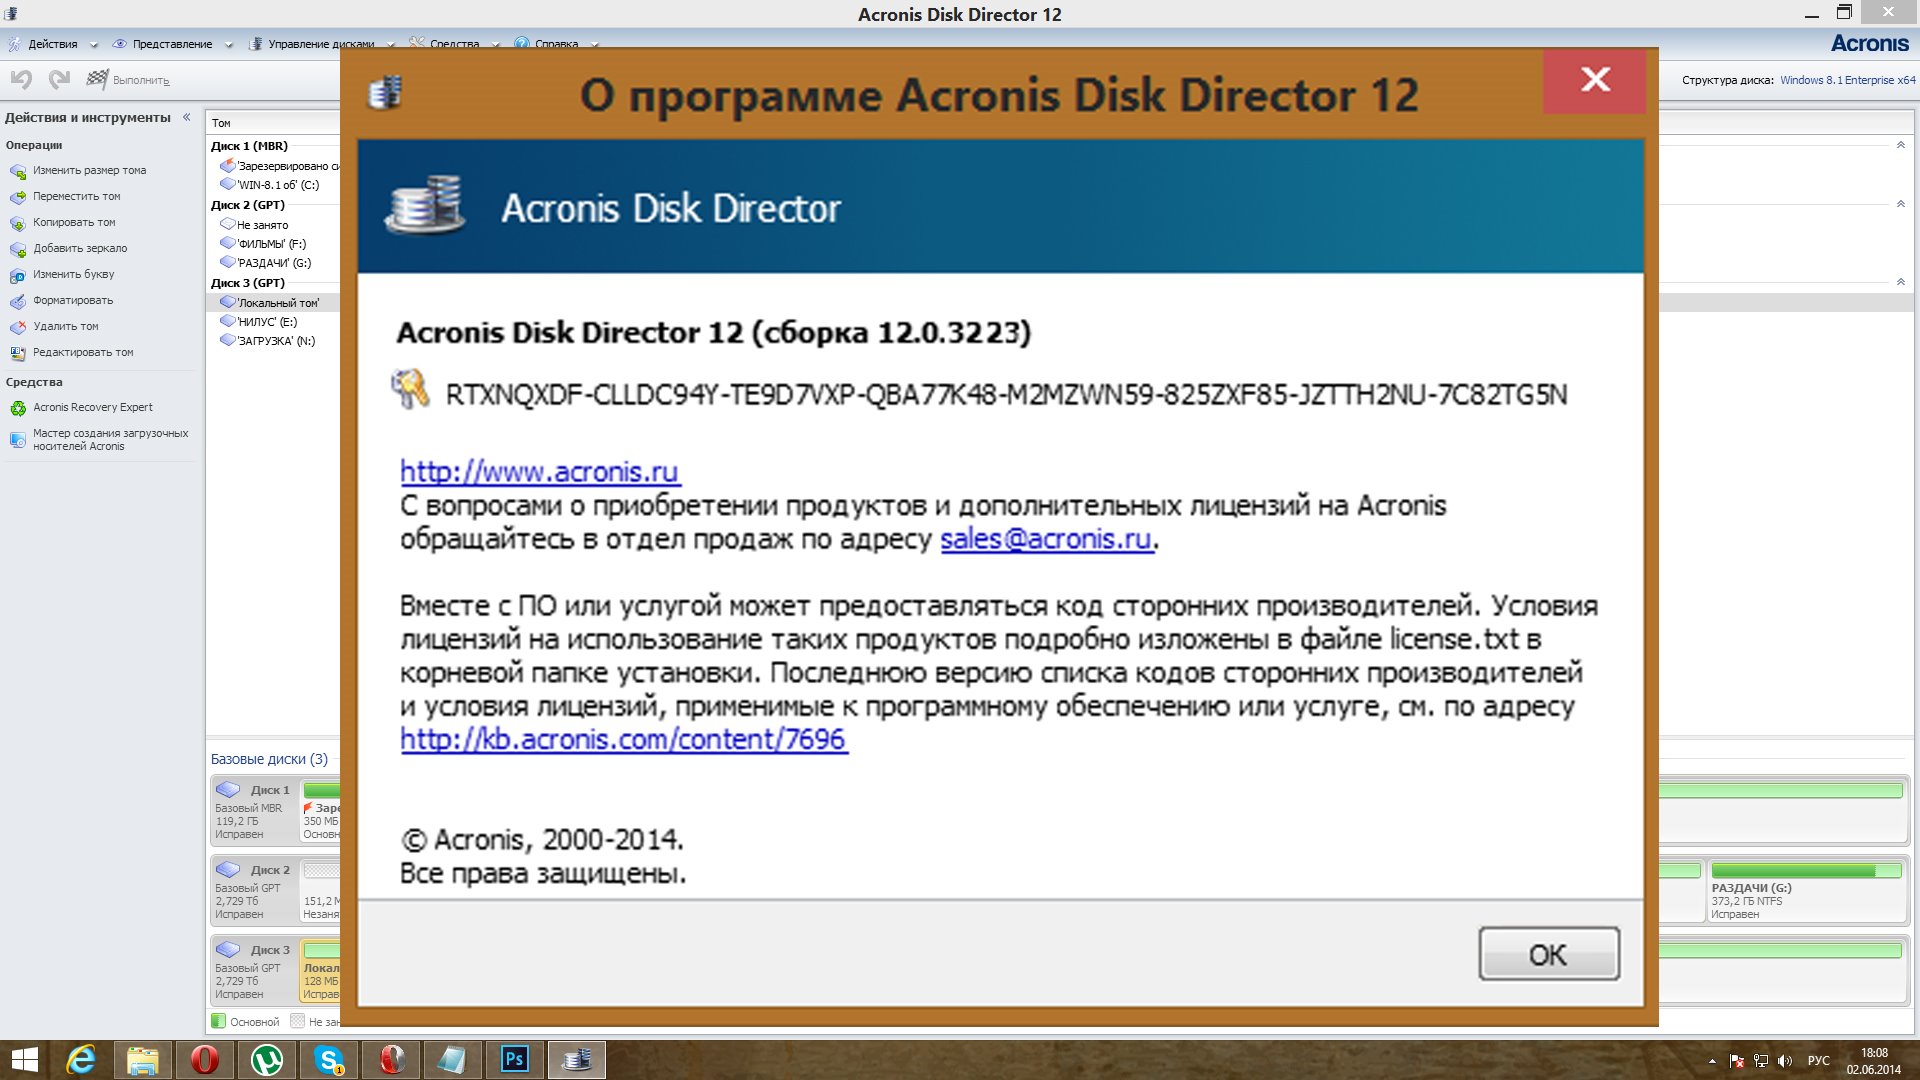
Task: Close the About Acronis Disk Director dialog
Action: pyautogui.click(x=1595, y=80)
